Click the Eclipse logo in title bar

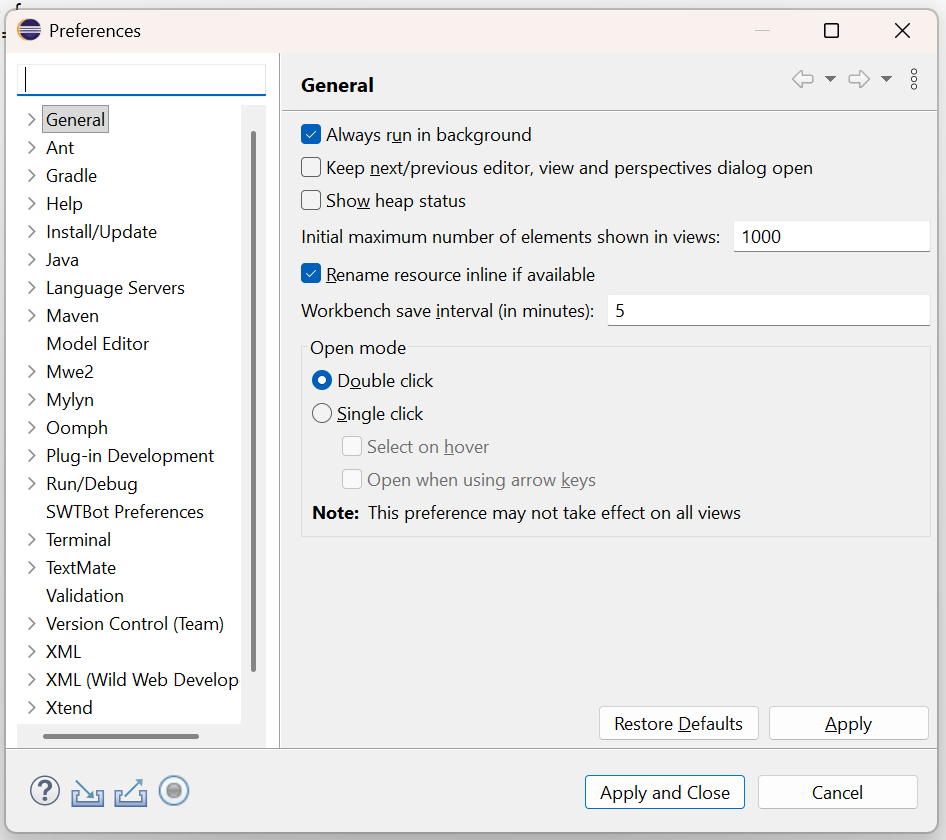tap(30, 30)
